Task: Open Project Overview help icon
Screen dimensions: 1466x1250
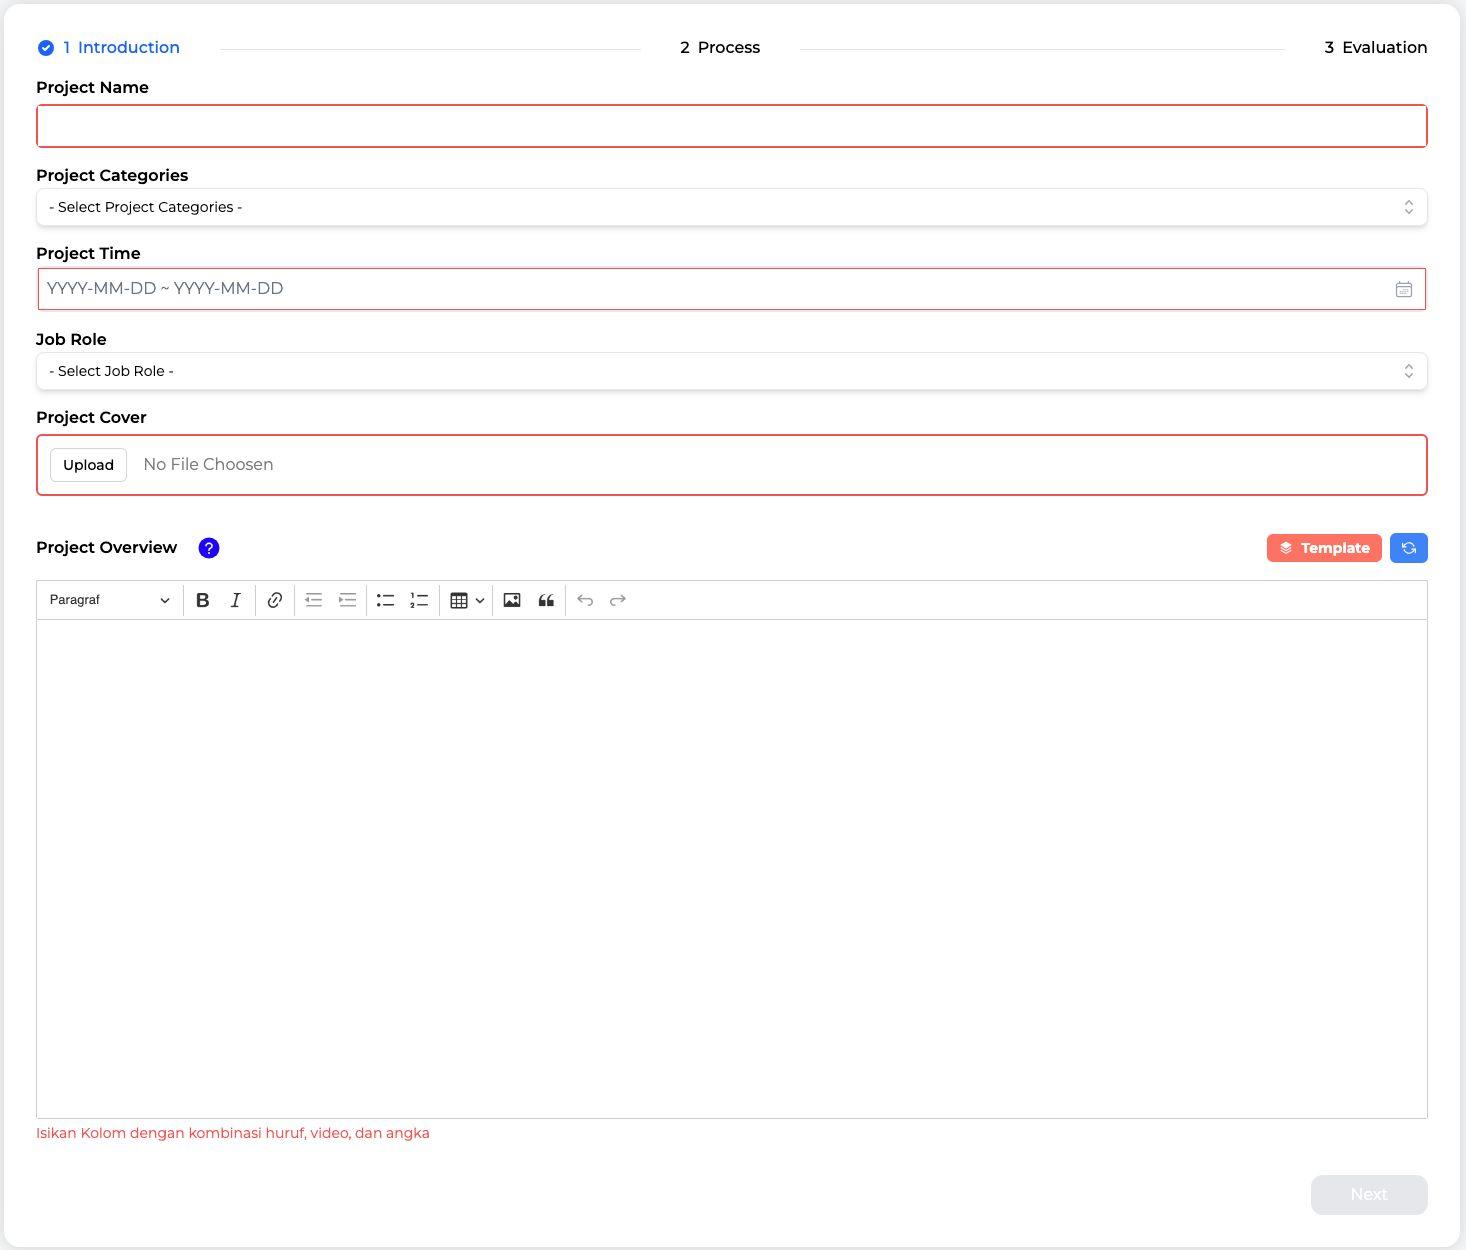Action: click(209, 548)
